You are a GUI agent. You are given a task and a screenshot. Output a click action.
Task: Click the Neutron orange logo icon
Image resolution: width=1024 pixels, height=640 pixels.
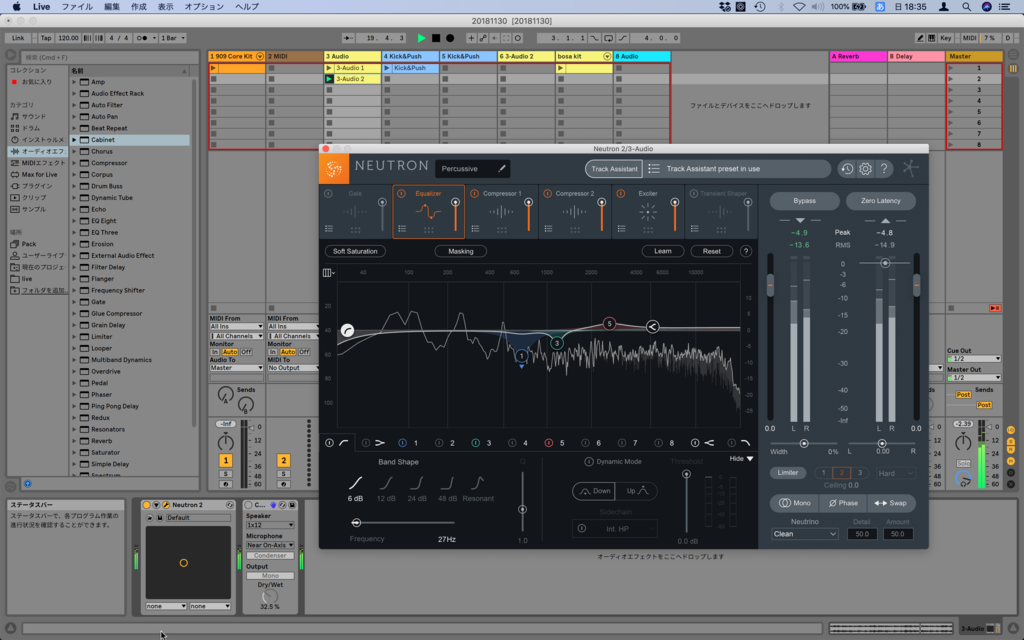pos(334,169)
